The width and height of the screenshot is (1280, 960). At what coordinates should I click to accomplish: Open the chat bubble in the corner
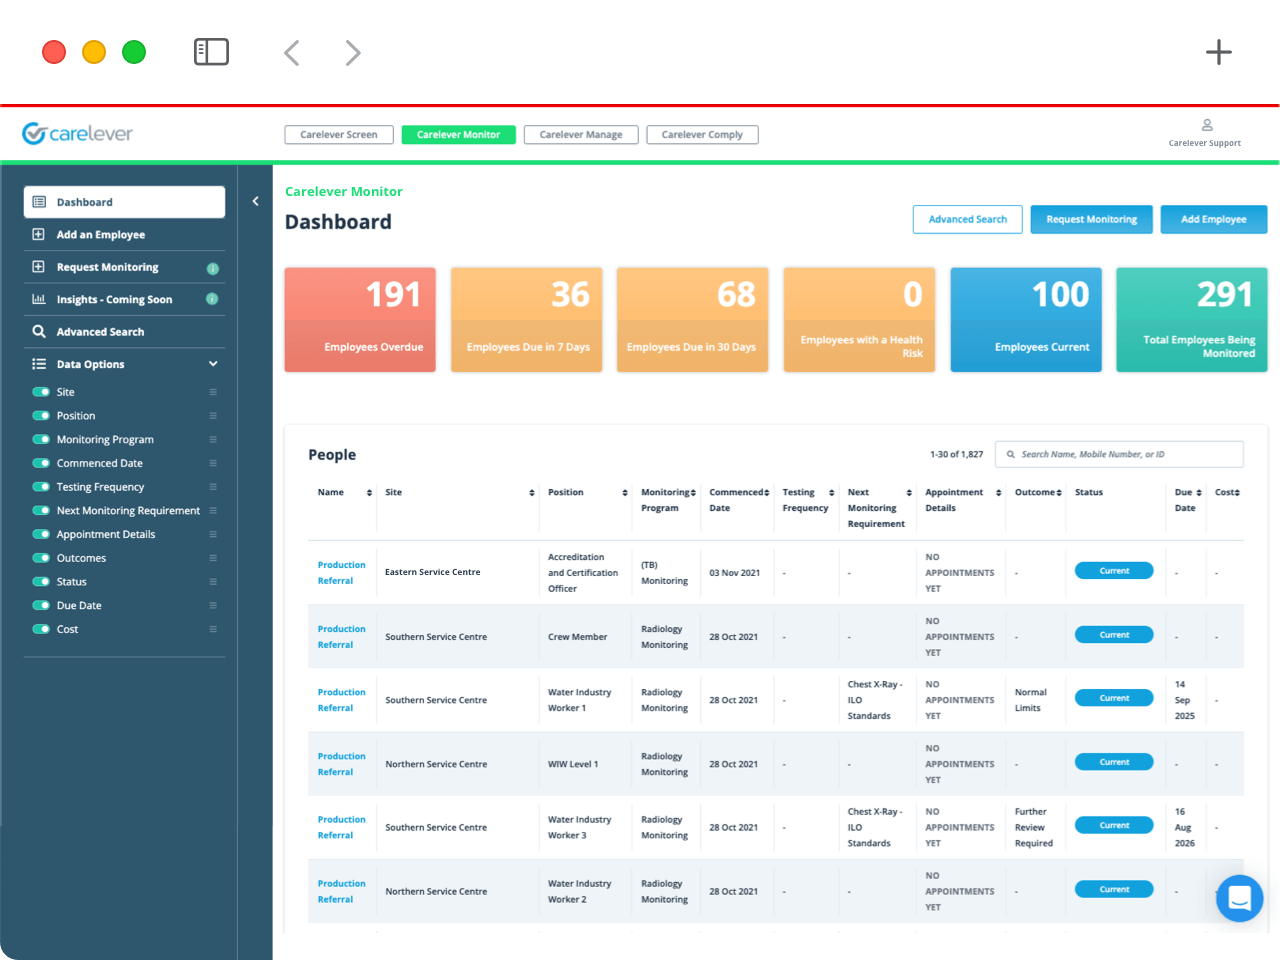click(1239, 898)
